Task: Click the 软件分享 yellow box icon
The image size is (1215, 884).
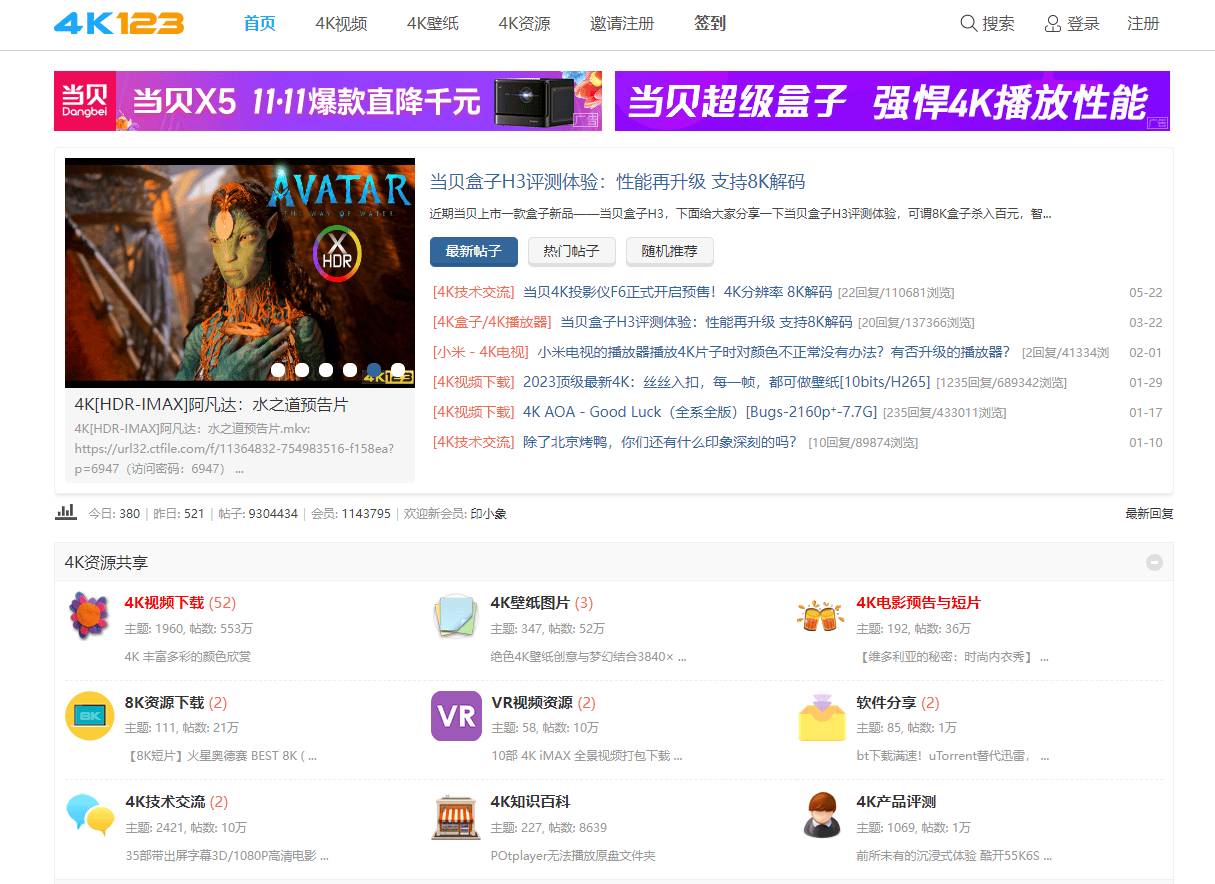Action: 821,716
